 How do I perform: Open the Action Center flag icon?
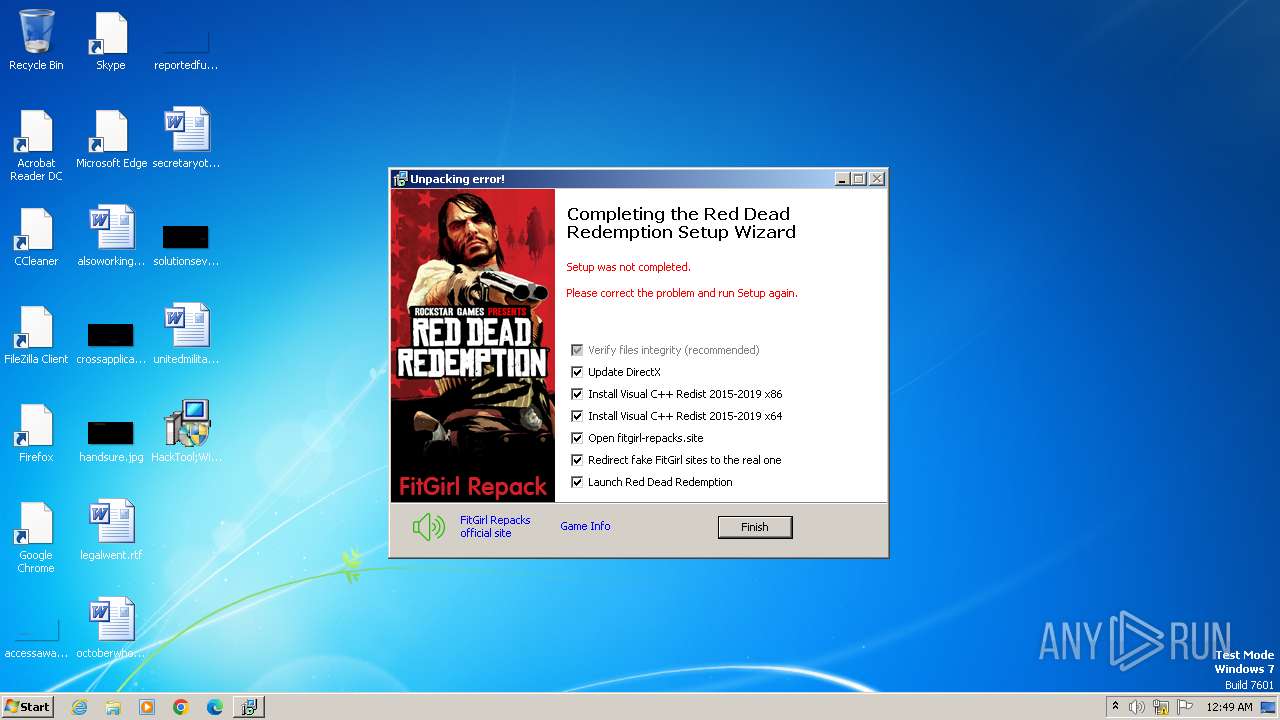(x=1185, y=707)
